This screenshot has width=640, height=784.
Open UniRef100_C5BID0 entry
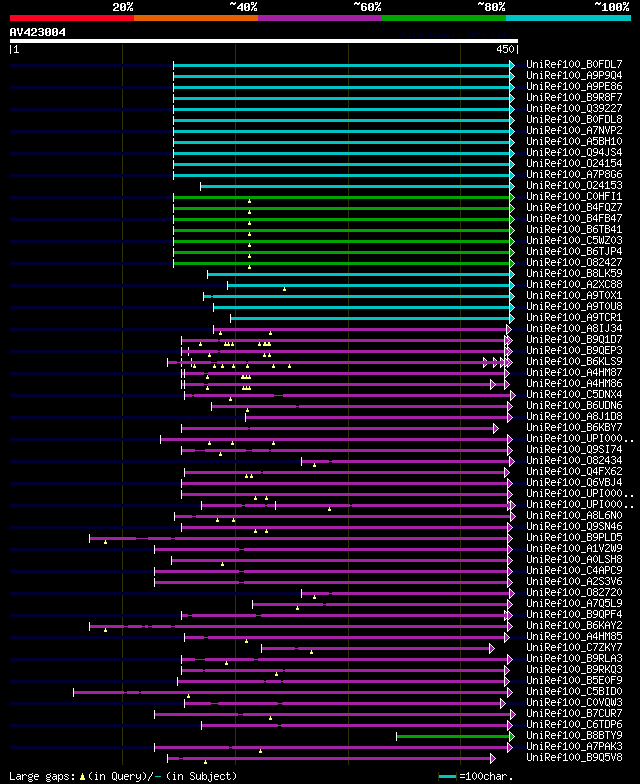pyautogui.click(x=574, y=692)
